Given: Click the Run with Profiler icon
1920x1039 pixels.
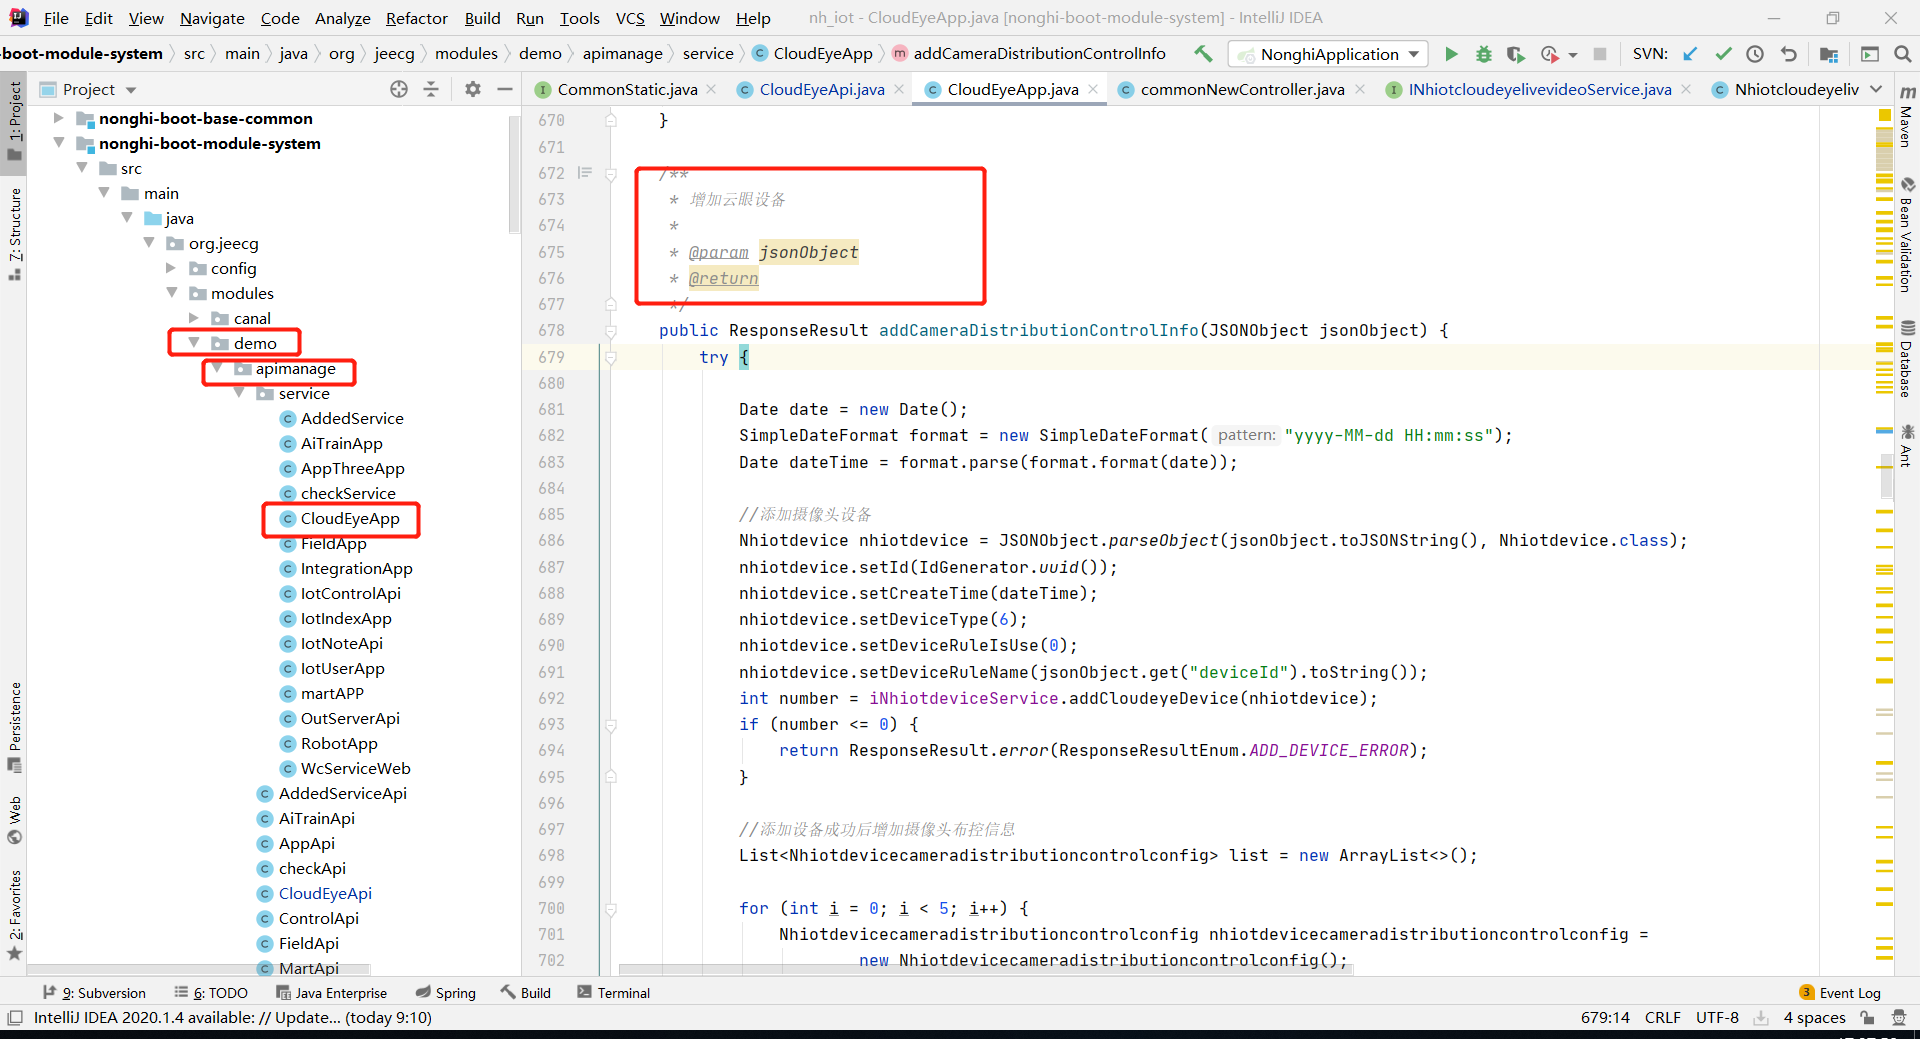Looking at the screenshot, I should tap(1550, 54).
